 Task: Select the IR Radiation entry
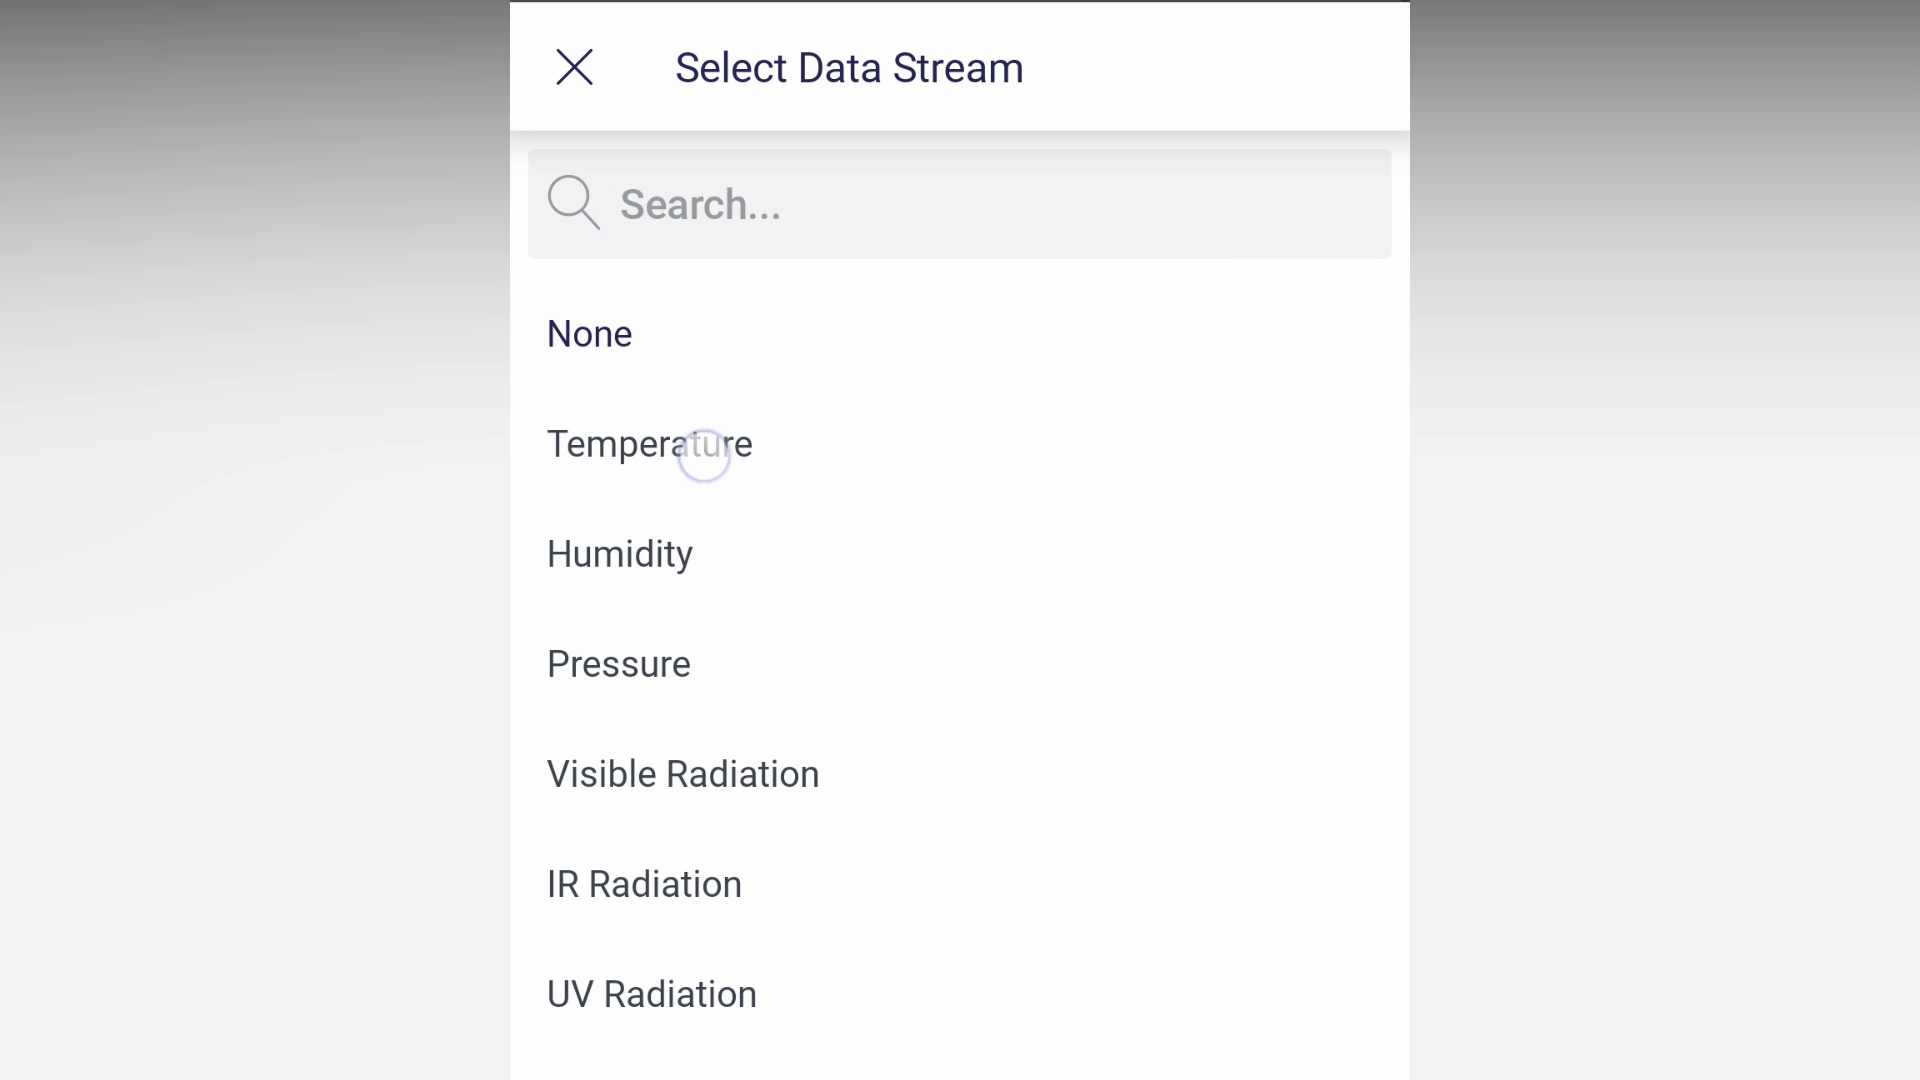(644, 884)
